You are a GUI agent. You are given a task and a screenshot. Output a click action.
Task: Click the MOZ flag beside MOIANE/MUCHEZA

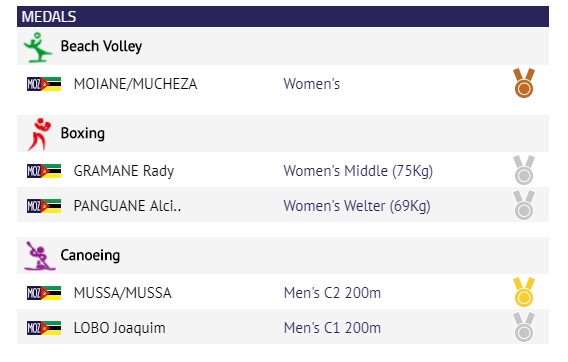click(x=44, y=84)
